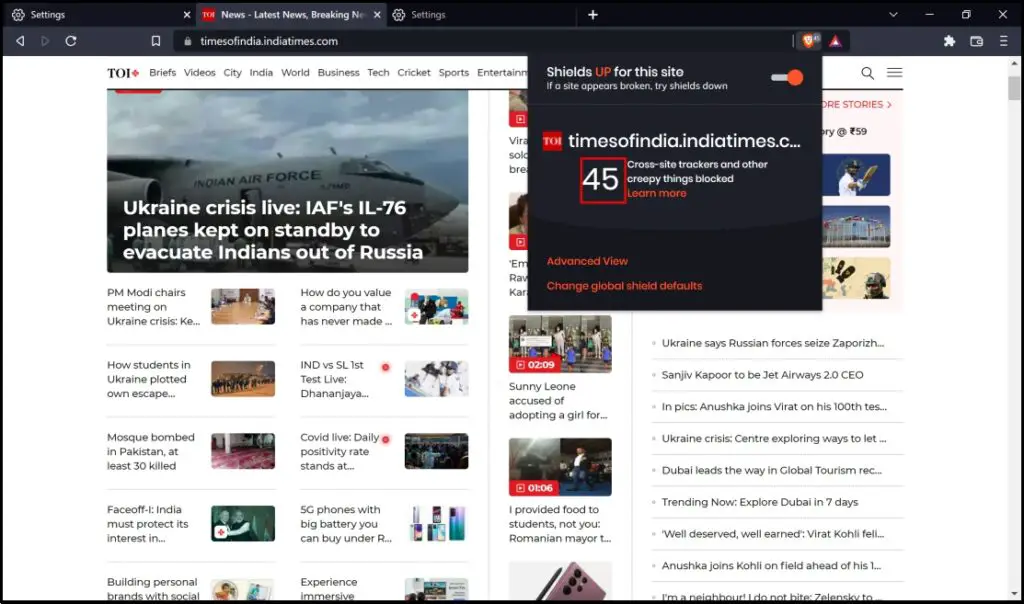
Task: Click the scrollbar down arrow
Action: (1014, 594)
